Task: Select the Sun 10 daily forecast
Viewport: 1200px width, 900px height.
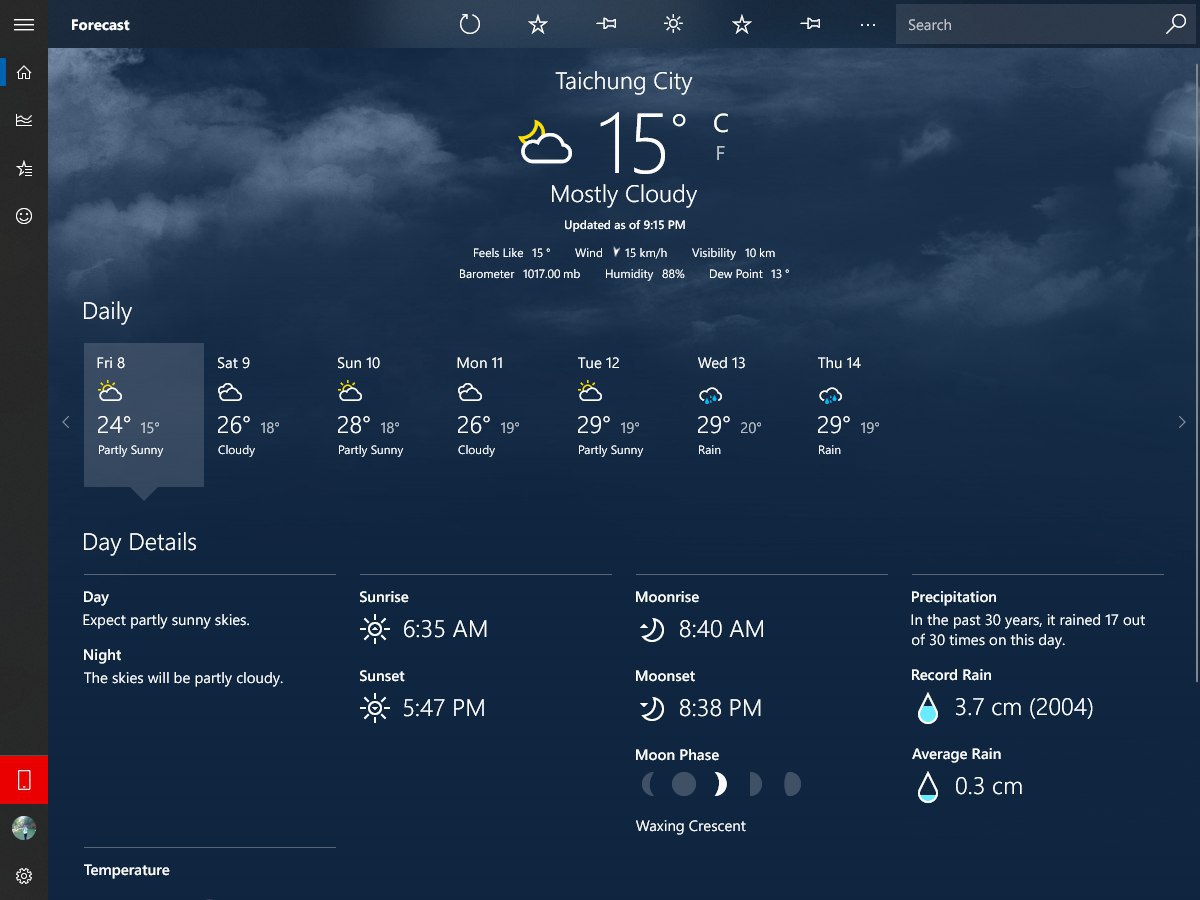Action: click(384, 415)
